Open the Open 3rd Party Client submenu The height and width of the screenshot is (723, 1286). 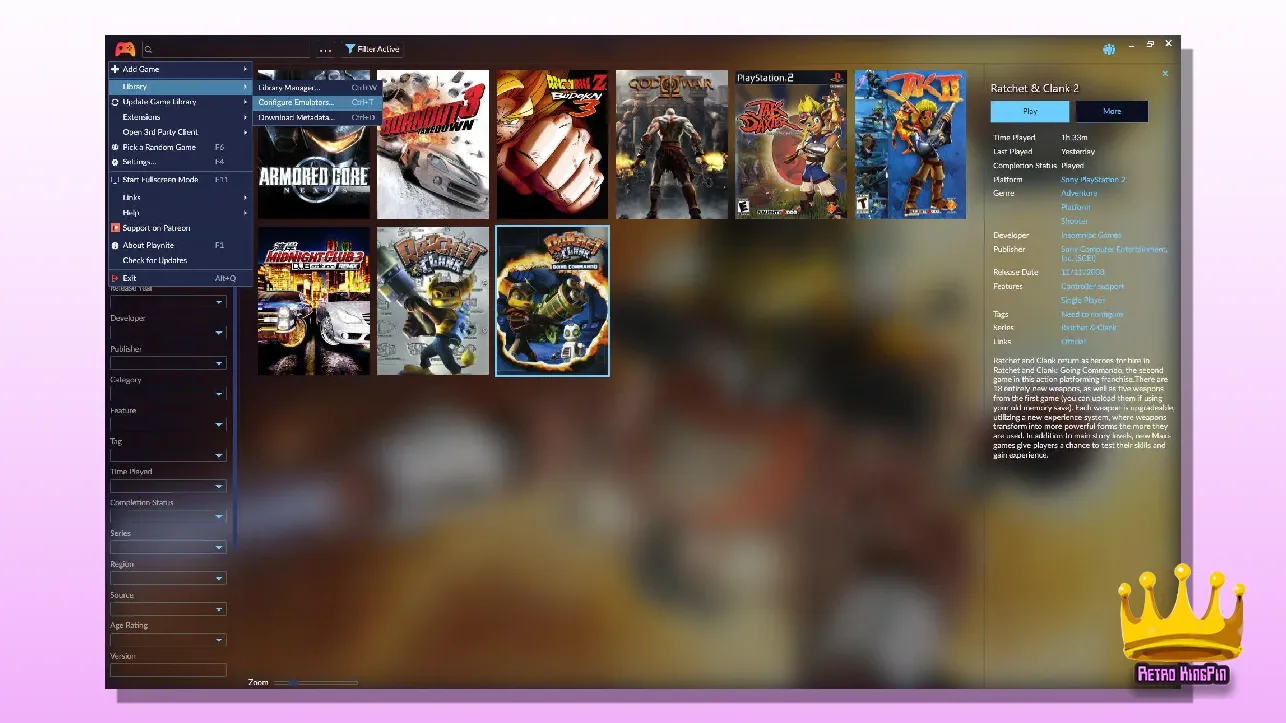[x=180, y=132]
